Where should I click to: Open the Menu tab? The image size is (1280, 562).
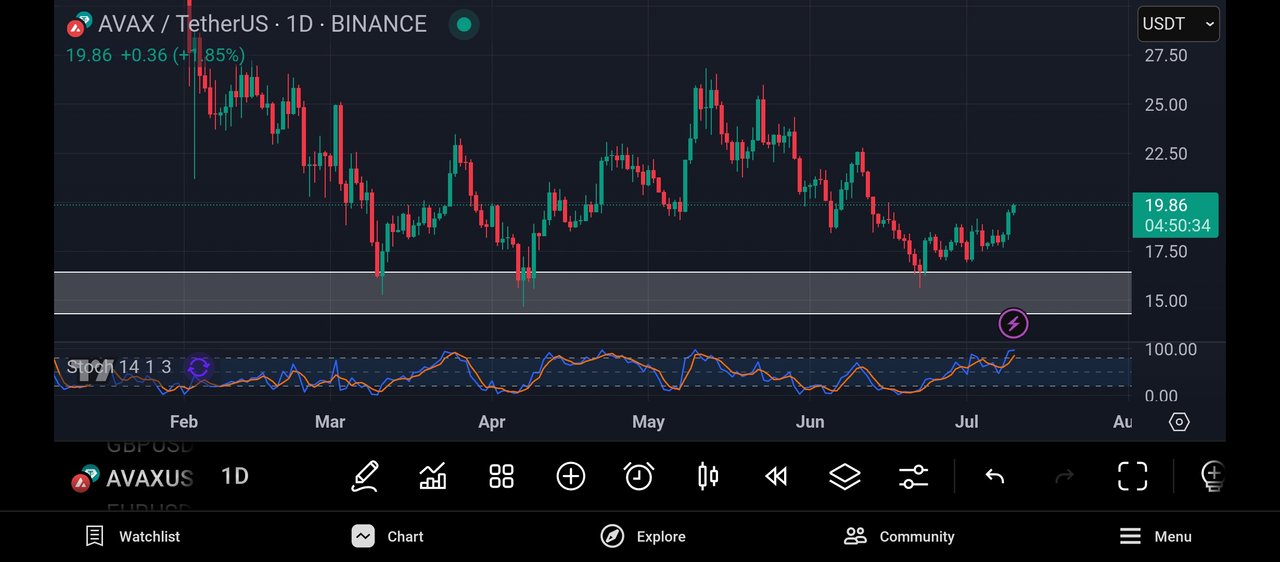click(x=1155, y=537)
